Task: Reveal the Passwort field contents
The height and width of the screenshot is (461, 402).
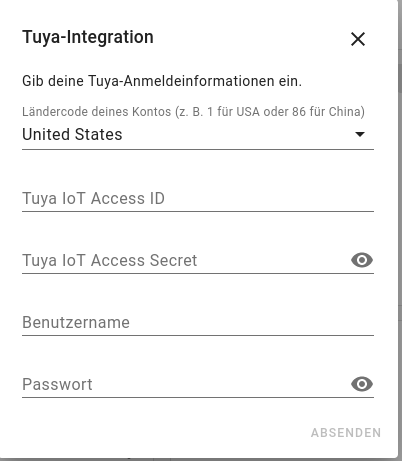Action: [362, 384]
